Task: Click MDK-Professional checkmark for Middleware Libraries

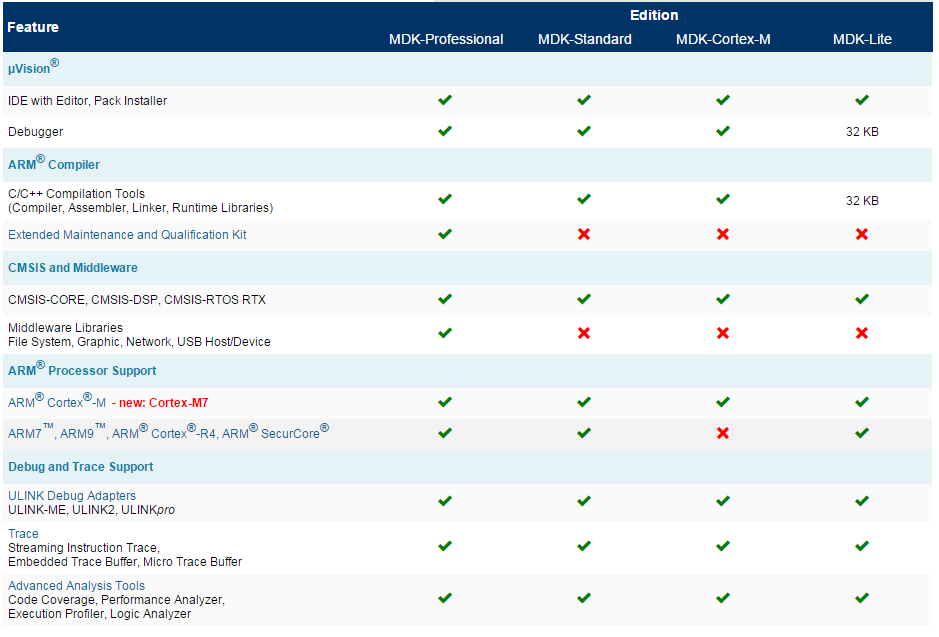Action: [445, 333]
